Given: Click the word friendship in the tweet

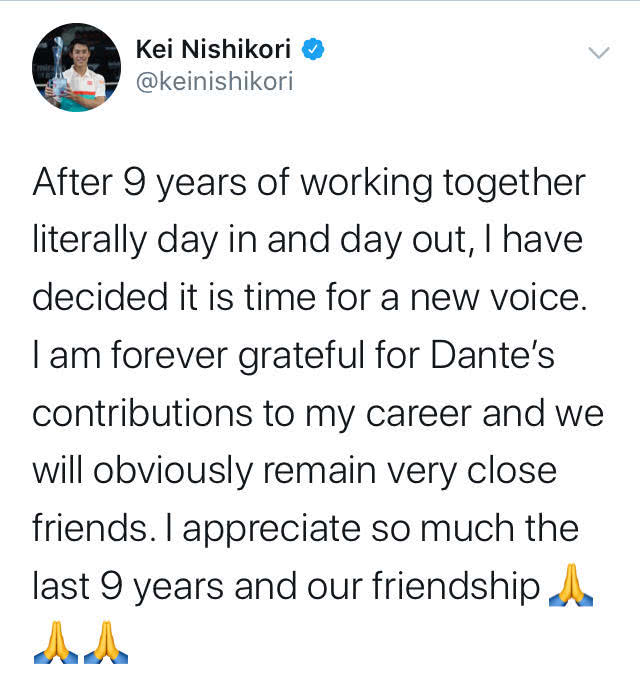Looking at the screenshot, I should coord(456,586).
